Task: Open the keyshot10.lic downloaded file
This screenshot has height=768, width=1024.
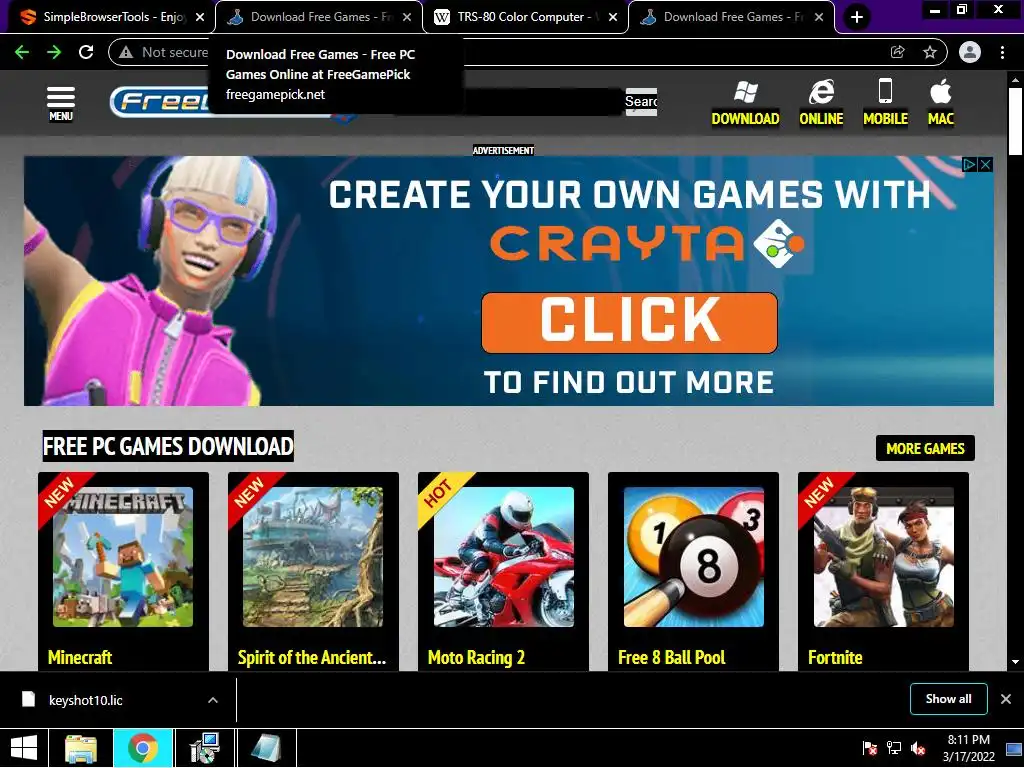Action: click(86, 700)
